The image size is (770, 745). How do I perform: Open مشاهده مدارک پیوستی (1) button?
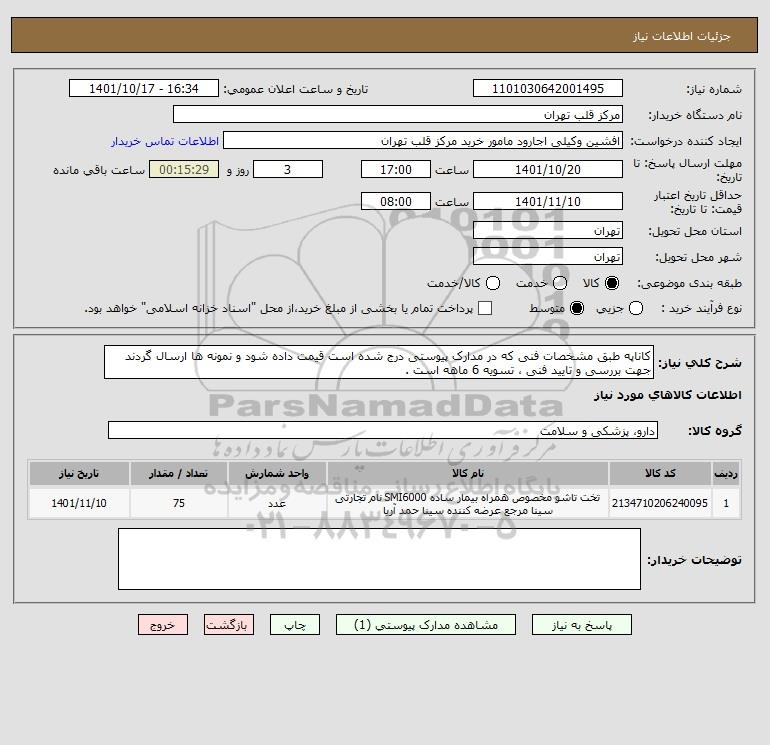pyautogui.click(x=426, y=625)
